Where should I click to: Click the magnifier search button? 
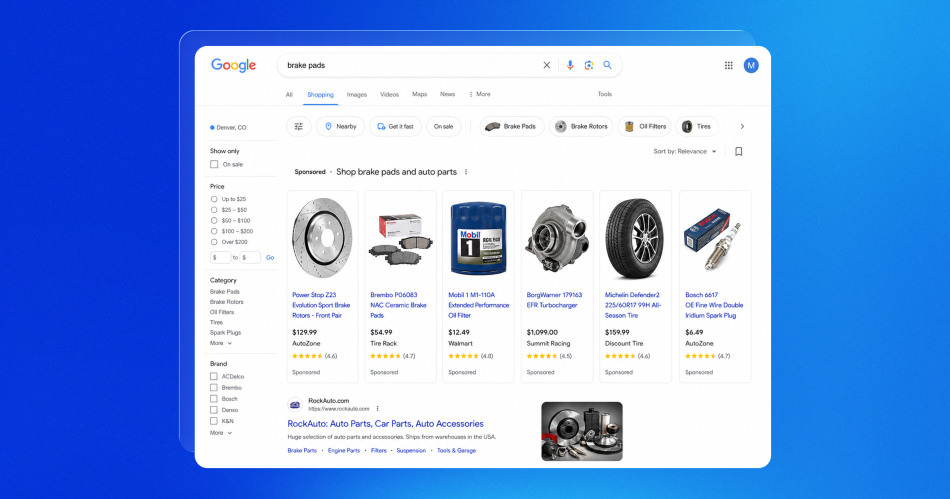607,65
